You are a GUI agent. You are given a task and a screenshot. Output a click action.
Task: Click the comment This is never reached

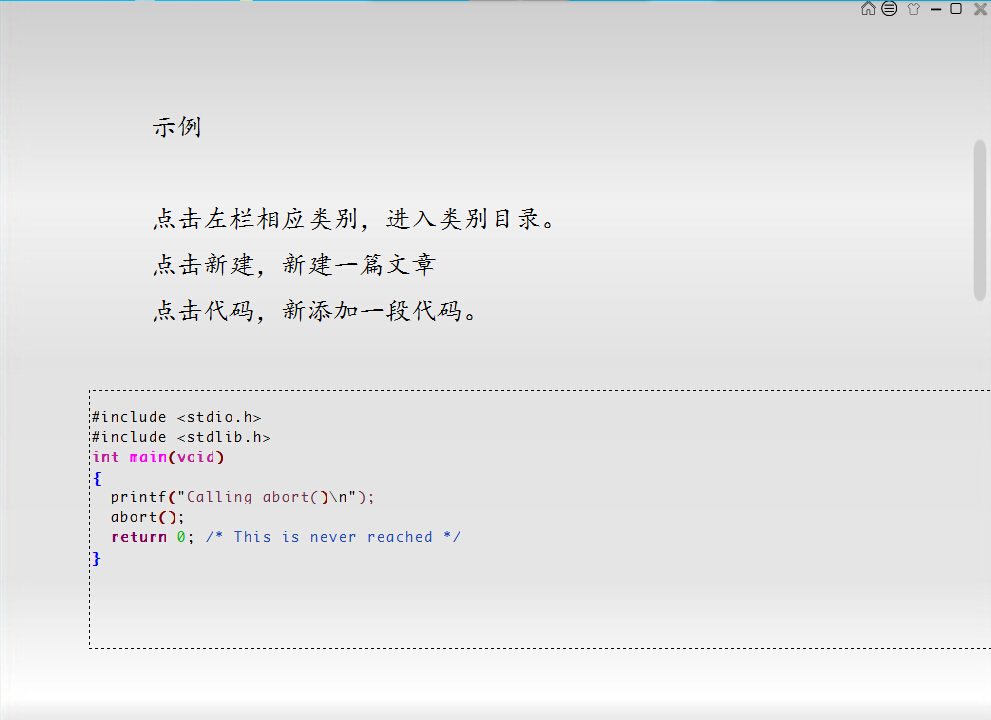[333, 537]
